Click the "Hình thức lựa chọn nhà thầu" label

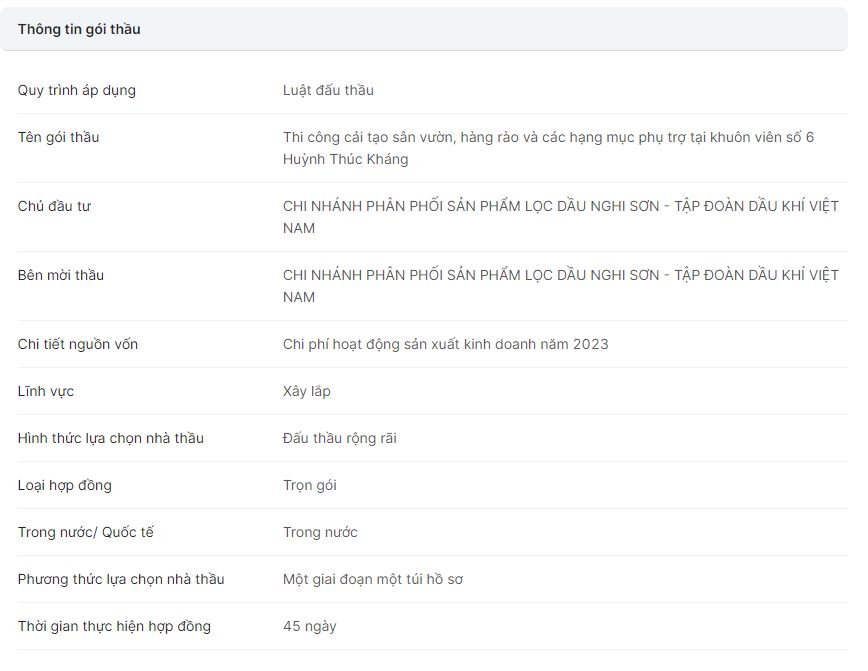[110, 438]
